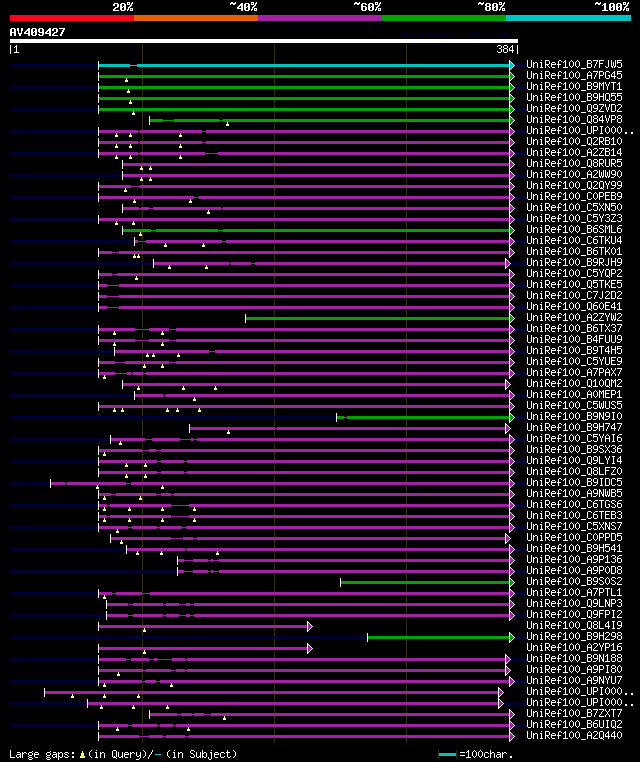Screen dimensions: 640x762
Task: Select the UniRef100_C5WUS5 label
Action: [574, 405]
